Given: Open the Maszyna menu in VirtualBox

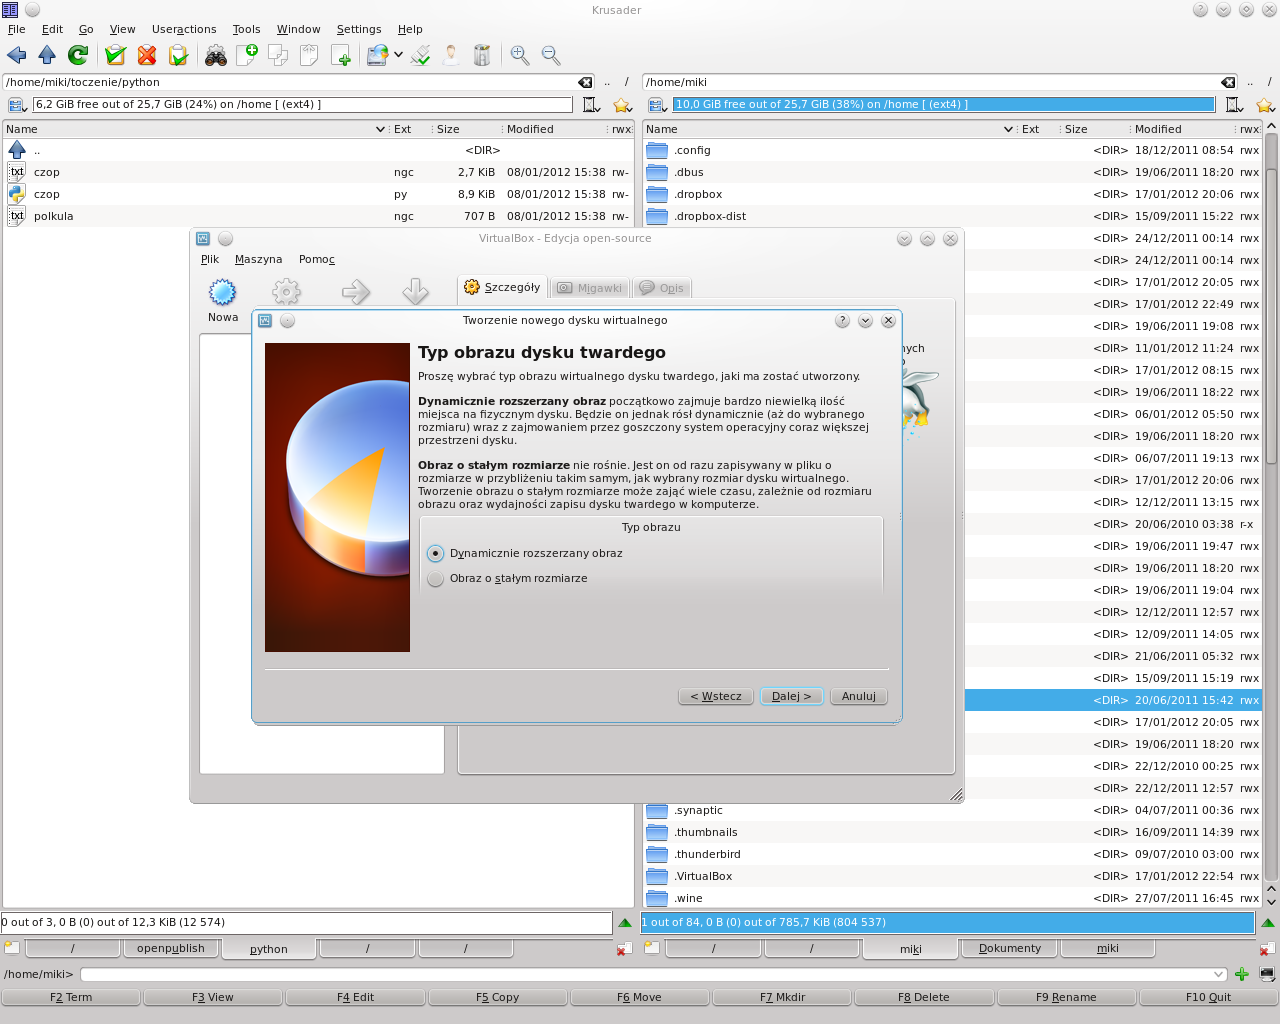Looking at the screenshot, I should pyautogui.click(x=259, y=259).
